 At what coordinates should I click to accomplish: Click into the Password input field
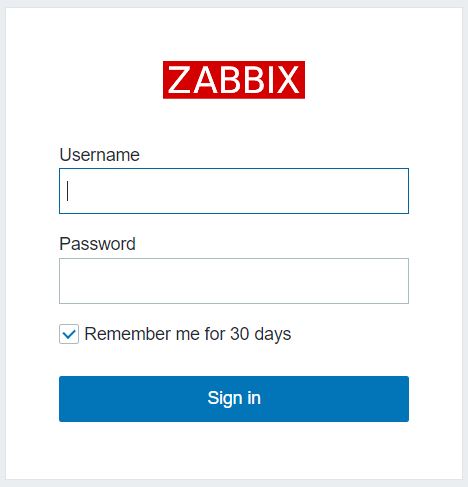[x=234, y=281]
